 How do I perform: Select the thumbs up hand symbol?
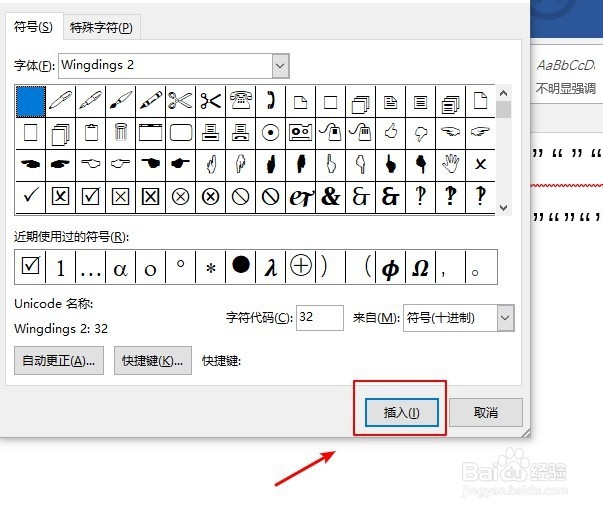coord(391,133)
